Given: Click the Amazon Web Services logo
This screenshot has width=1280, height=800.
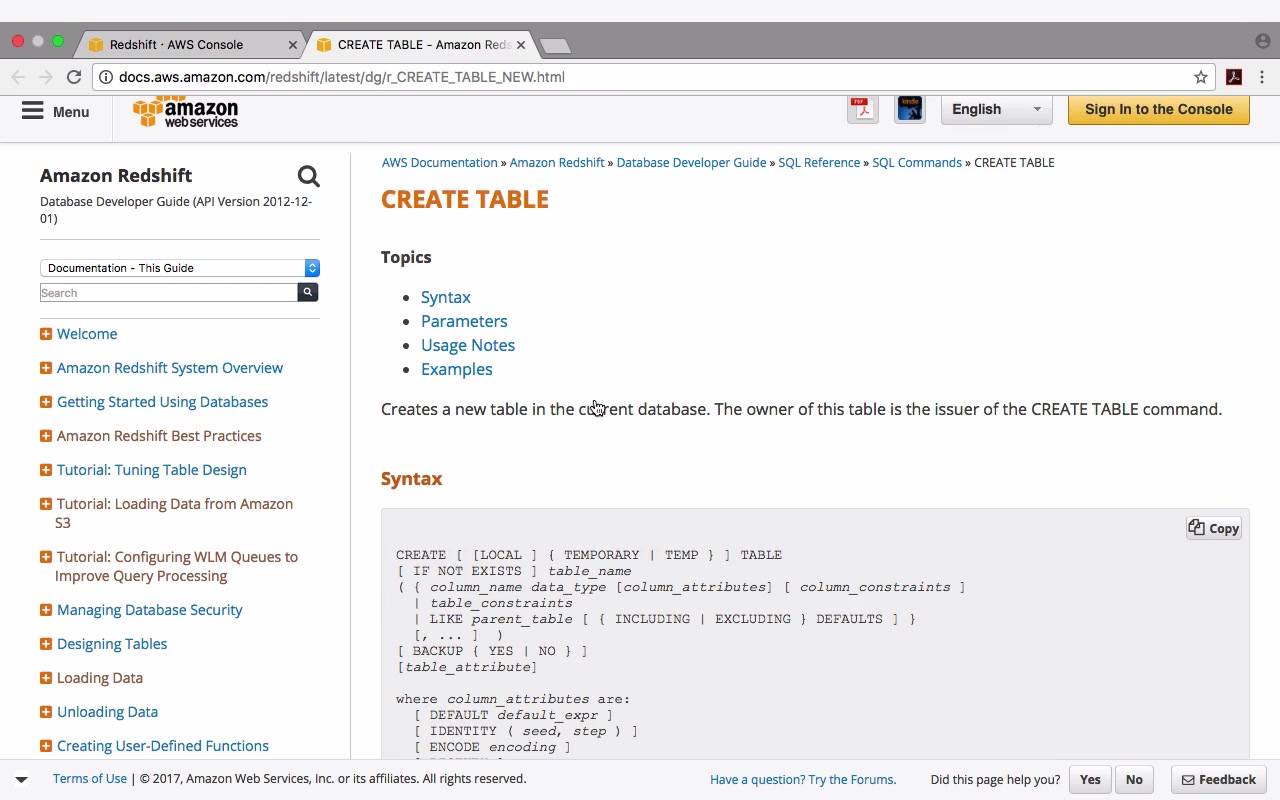Looking at the screenshot, I should (x=186, y=112).
